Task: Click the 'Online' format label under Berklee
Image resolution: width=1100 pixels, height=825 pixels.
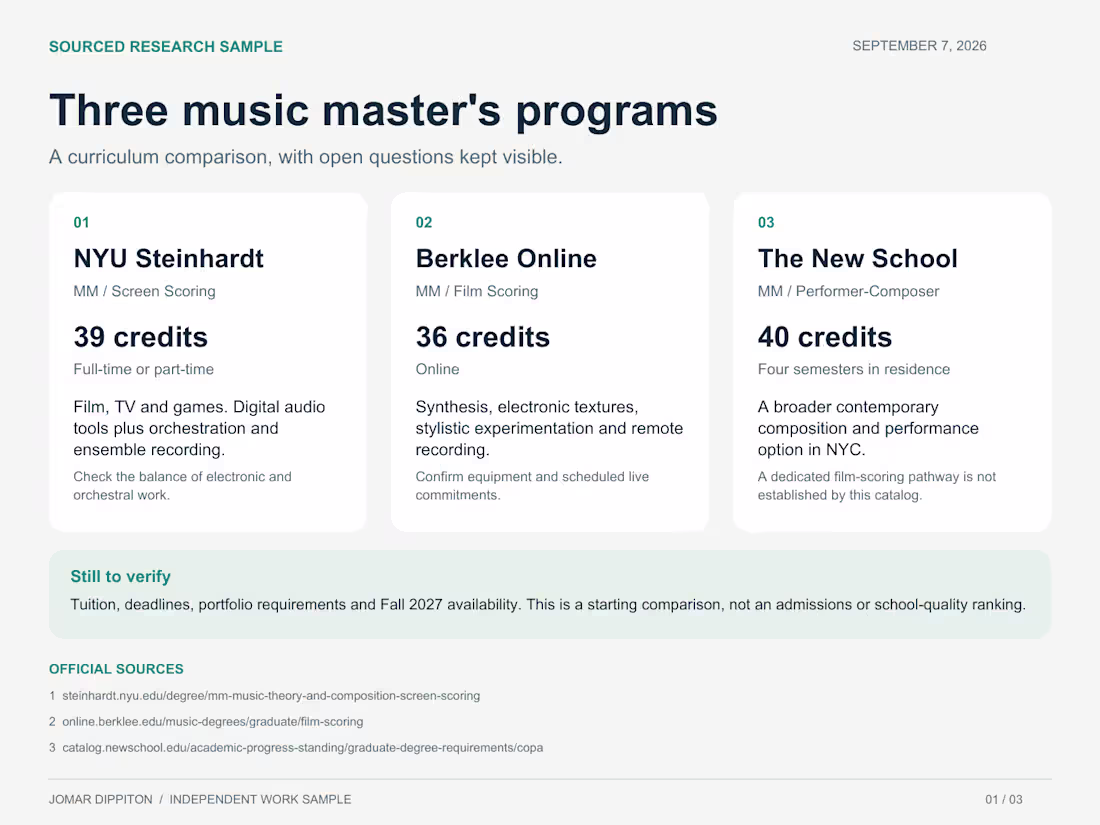Action: coord(437,369)
